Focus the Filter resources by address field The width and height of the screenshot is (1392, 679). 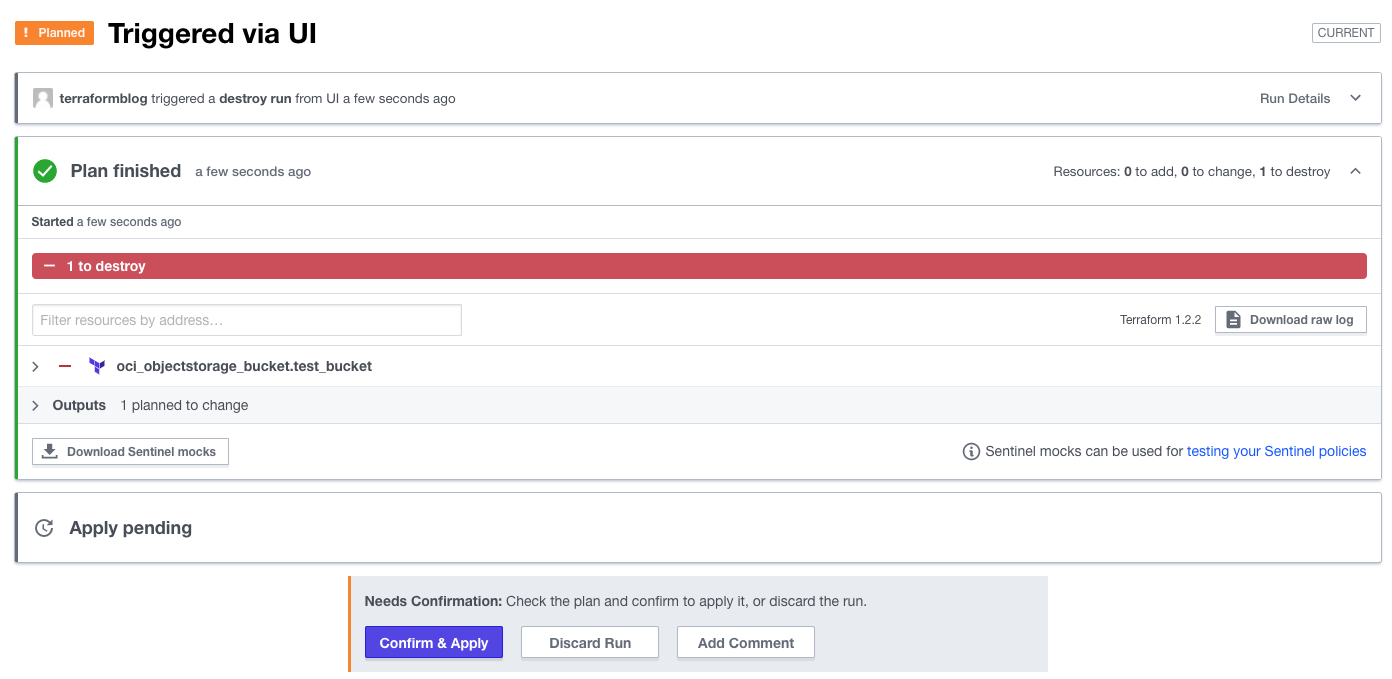pos(247,320)
